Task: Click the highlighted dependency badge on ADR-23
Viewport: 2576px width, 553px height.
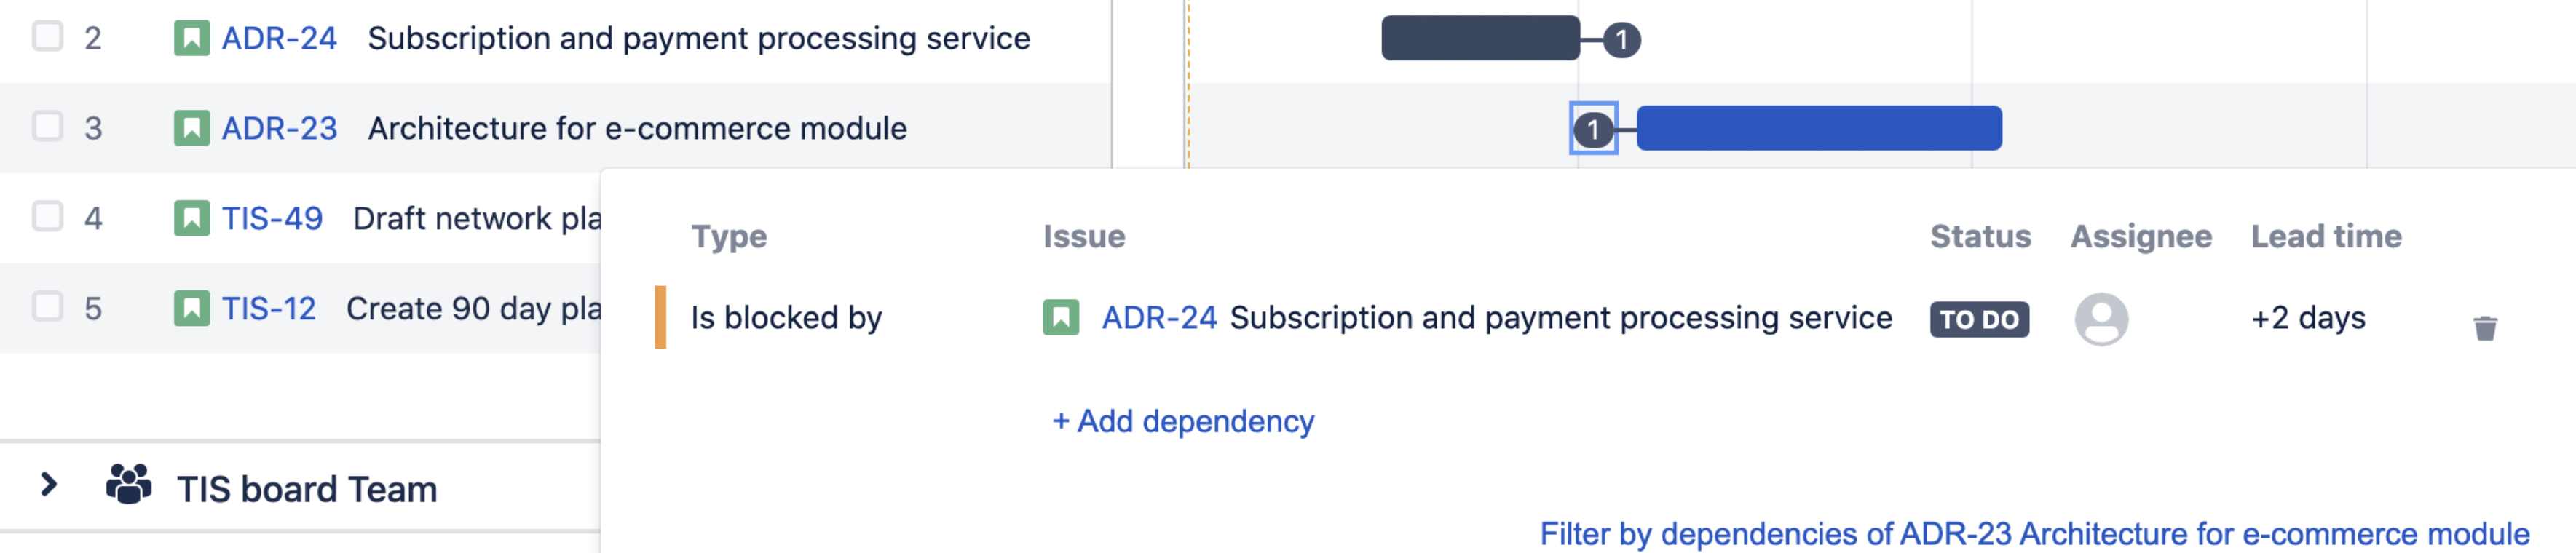Action: 1593,129
